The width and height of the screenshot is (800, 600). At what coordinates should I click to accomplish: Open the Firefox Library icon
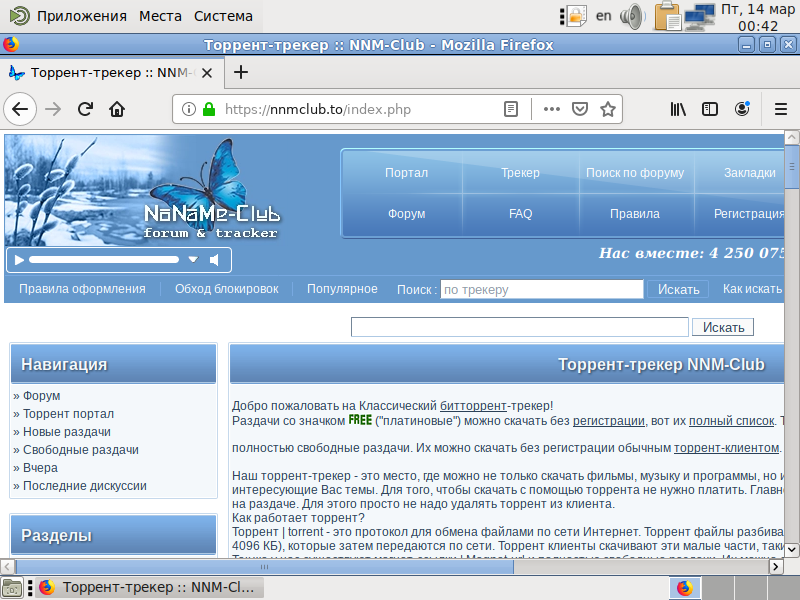coord(678,109)
